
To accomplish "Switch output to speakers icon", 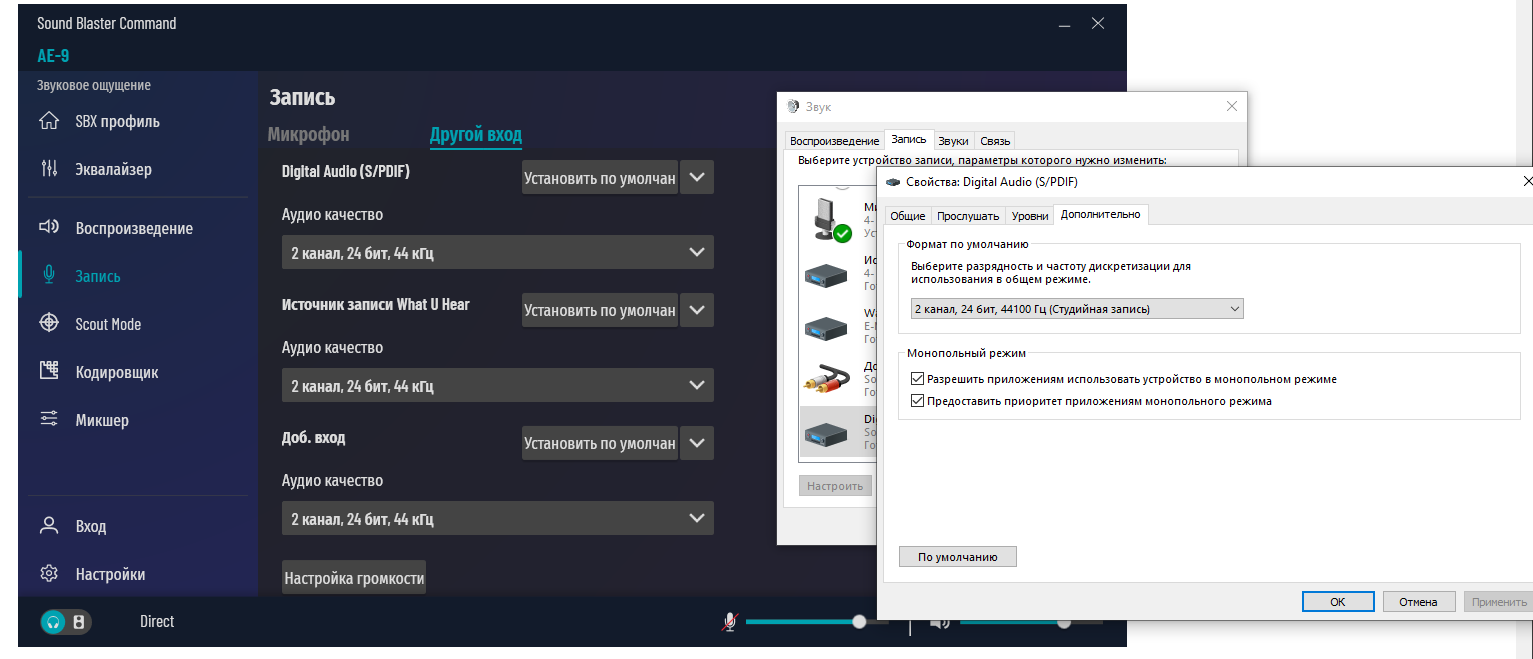I will pos(79,622).
